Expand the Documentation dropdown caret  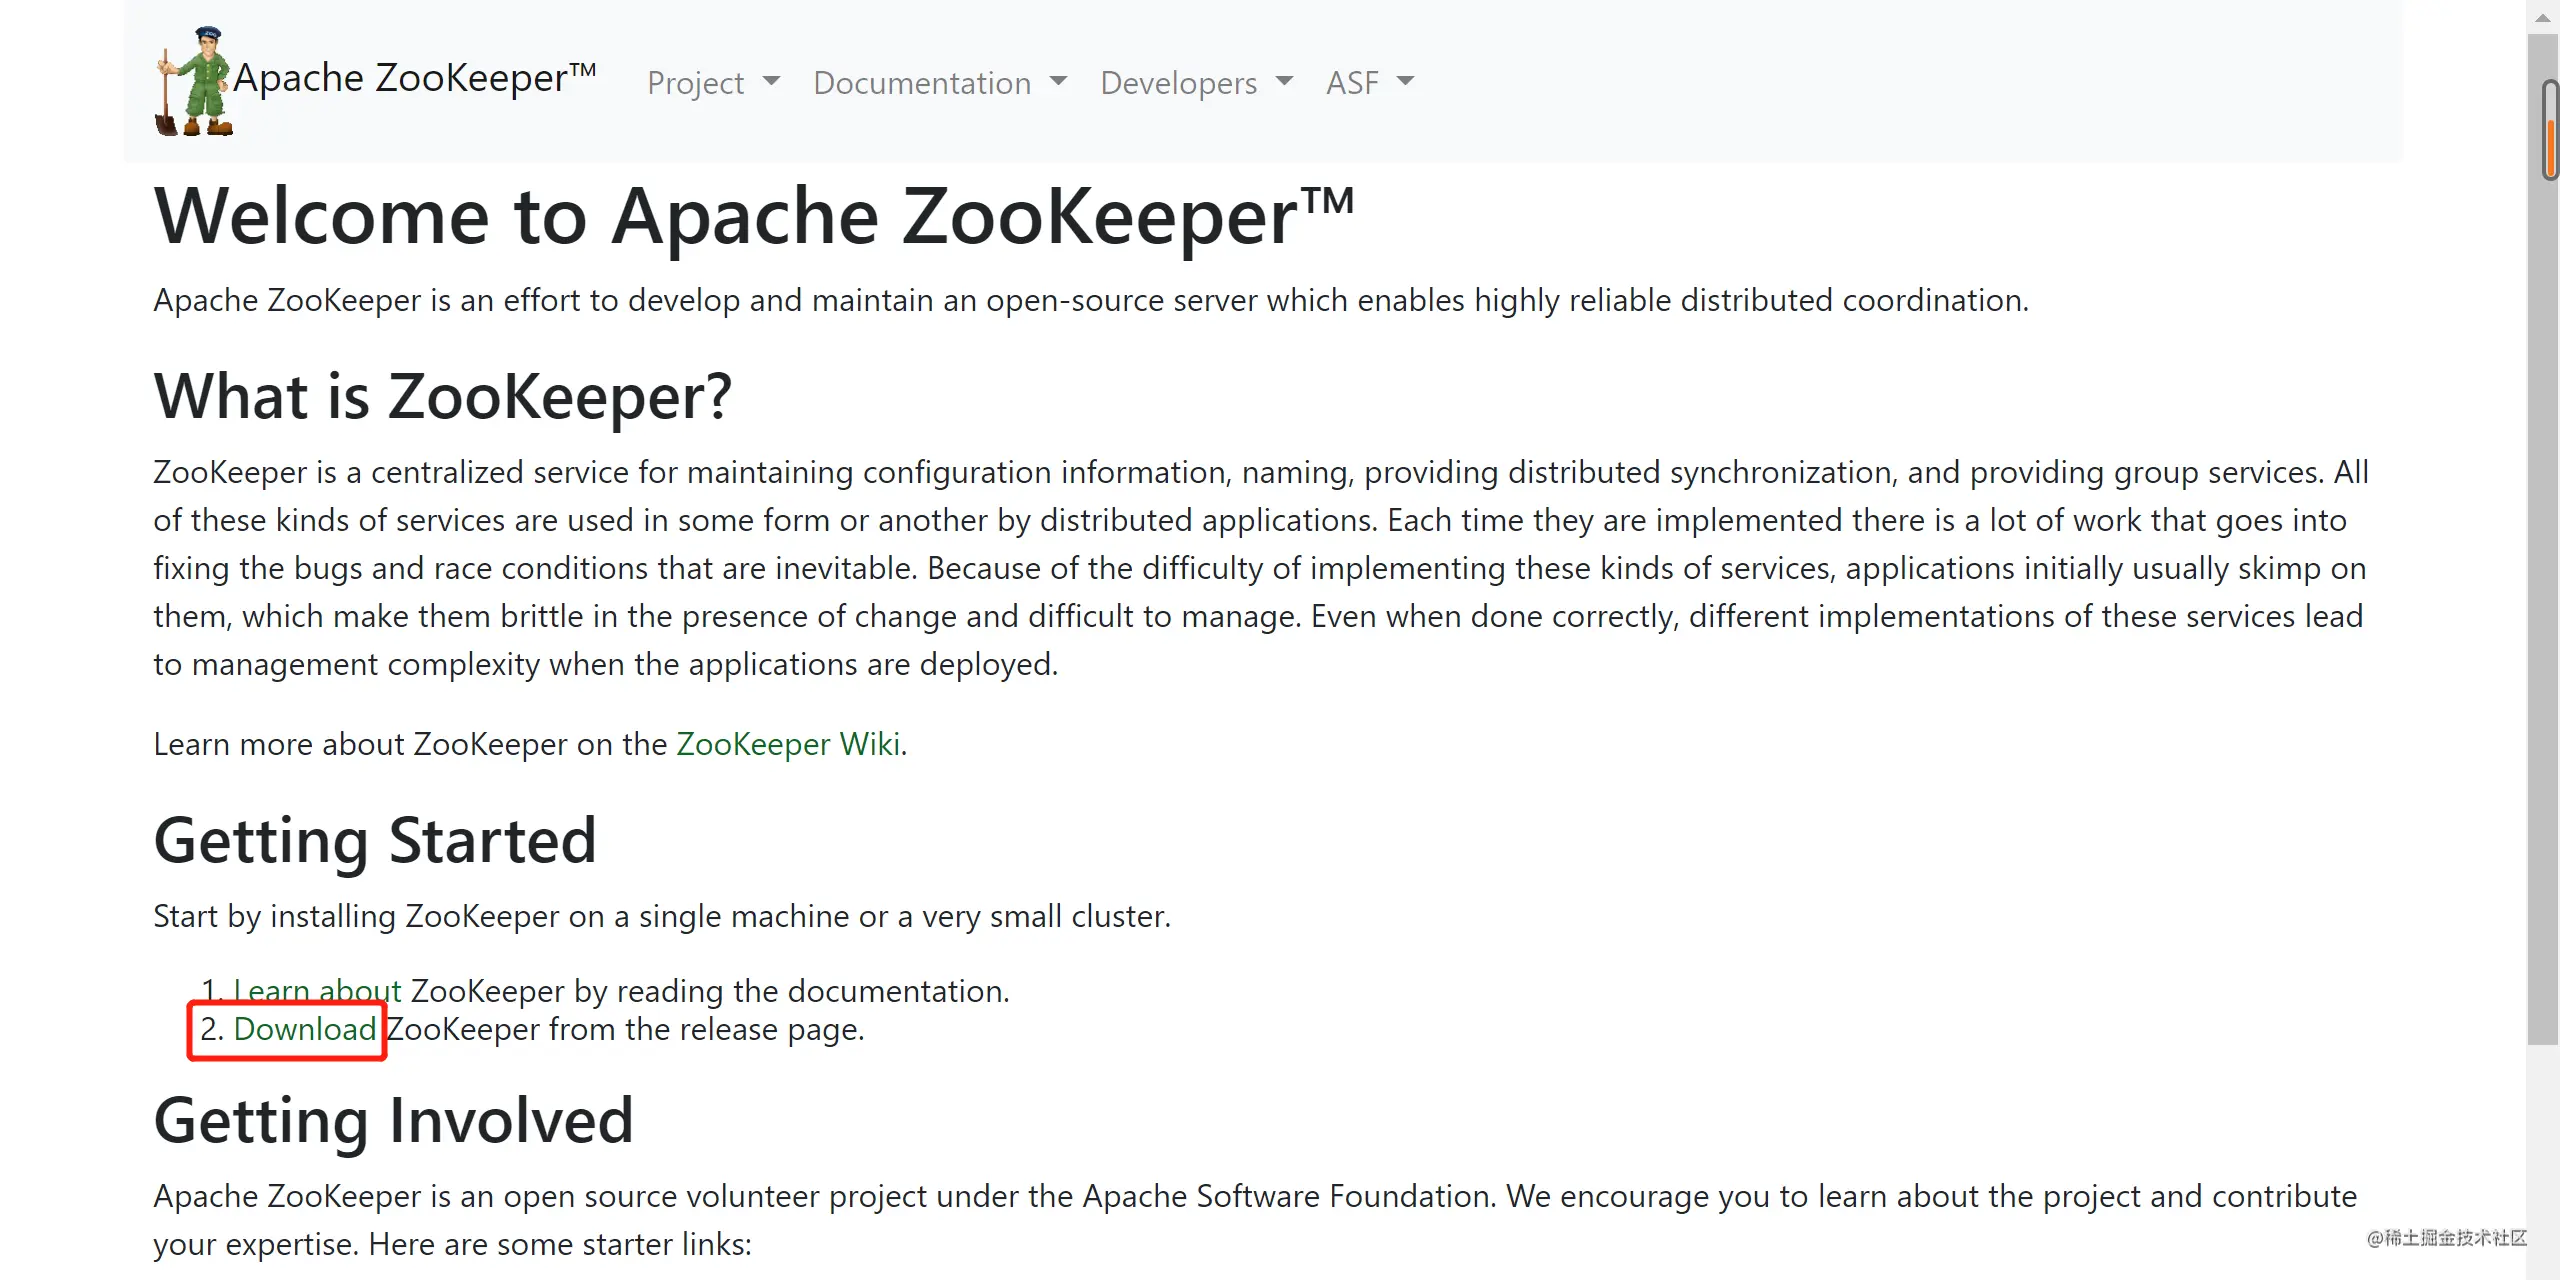click(1058, 81)
